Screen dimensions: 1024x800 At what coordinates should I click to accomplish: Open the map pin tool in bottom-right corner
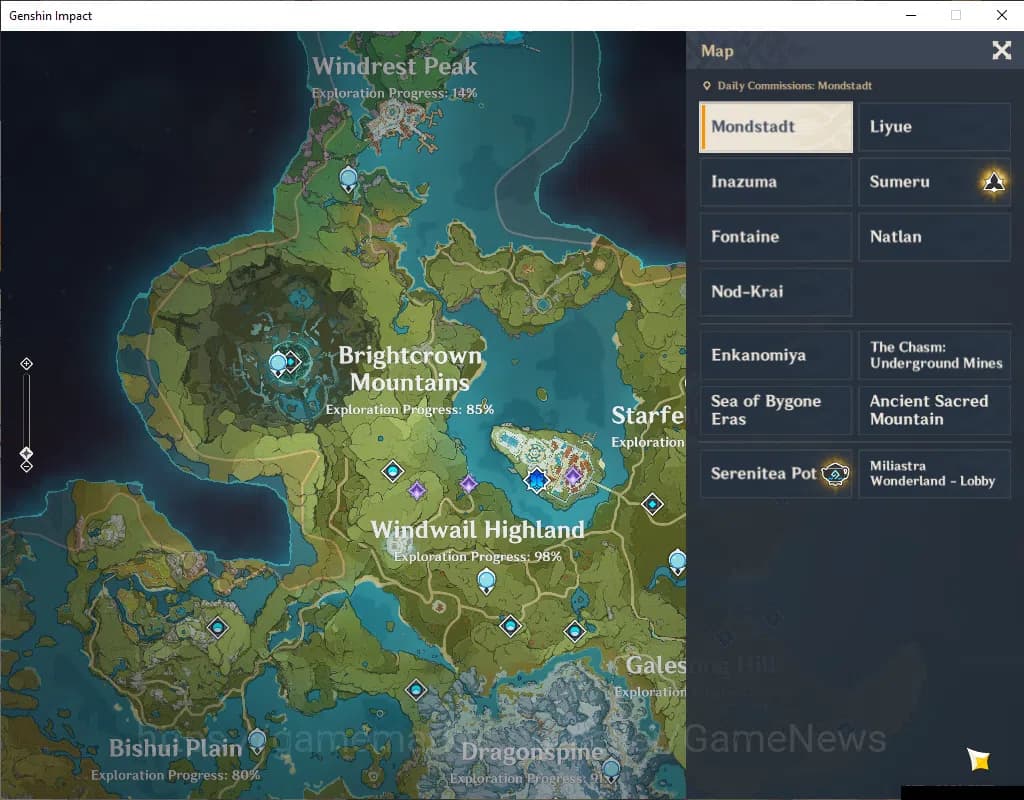coord(978,759)
